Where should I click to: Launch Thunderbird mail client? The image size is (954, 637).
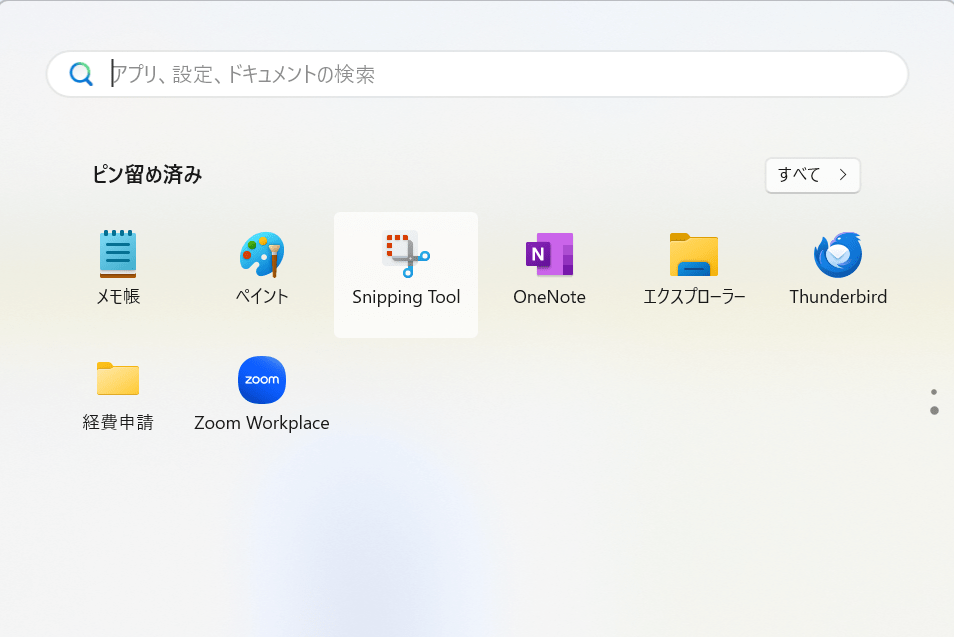coord(838,268)
